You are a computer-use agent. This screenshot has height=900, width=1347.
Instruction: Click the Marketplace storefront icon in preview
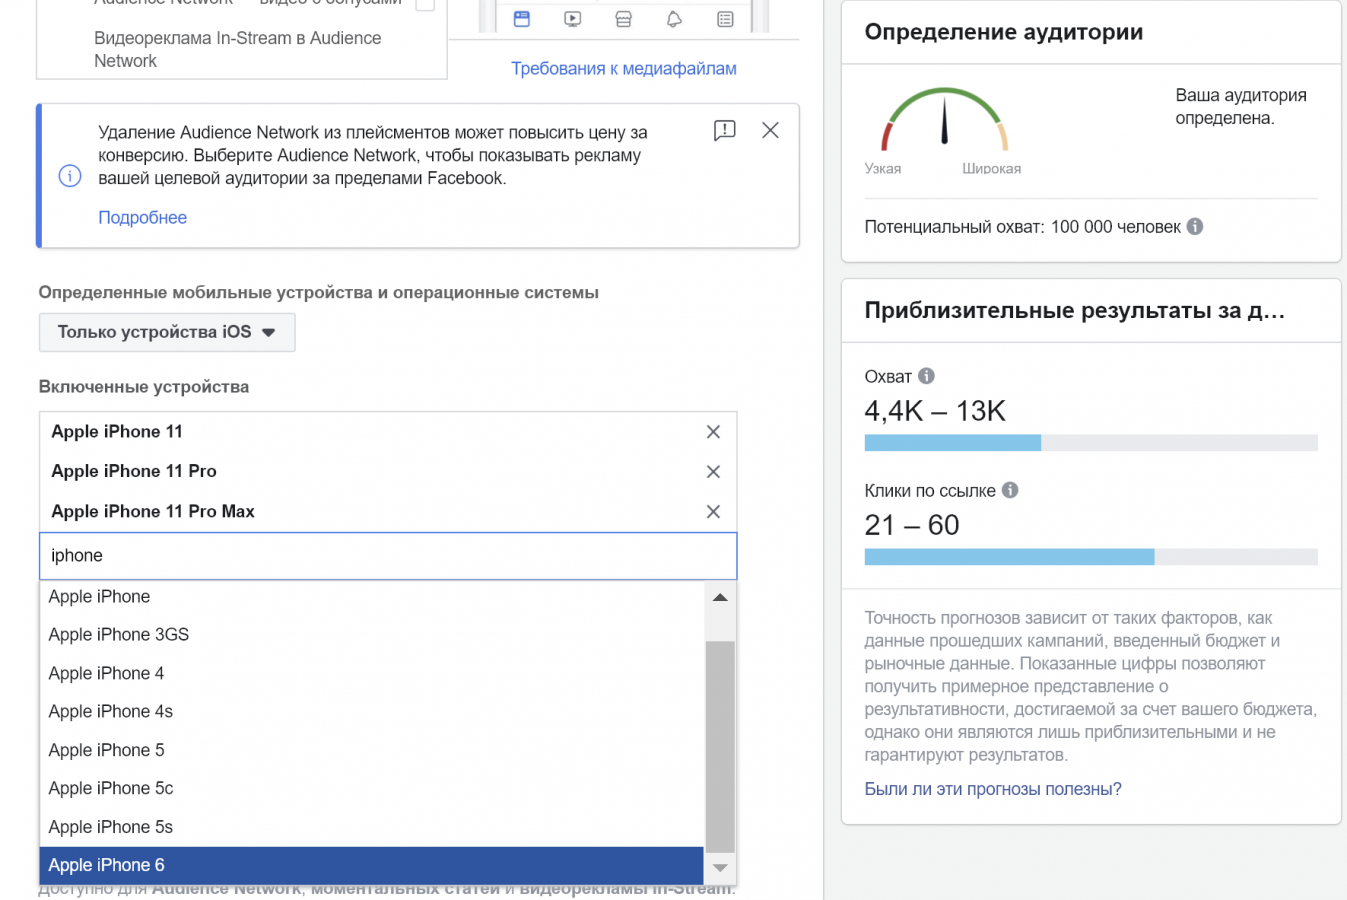623,18
